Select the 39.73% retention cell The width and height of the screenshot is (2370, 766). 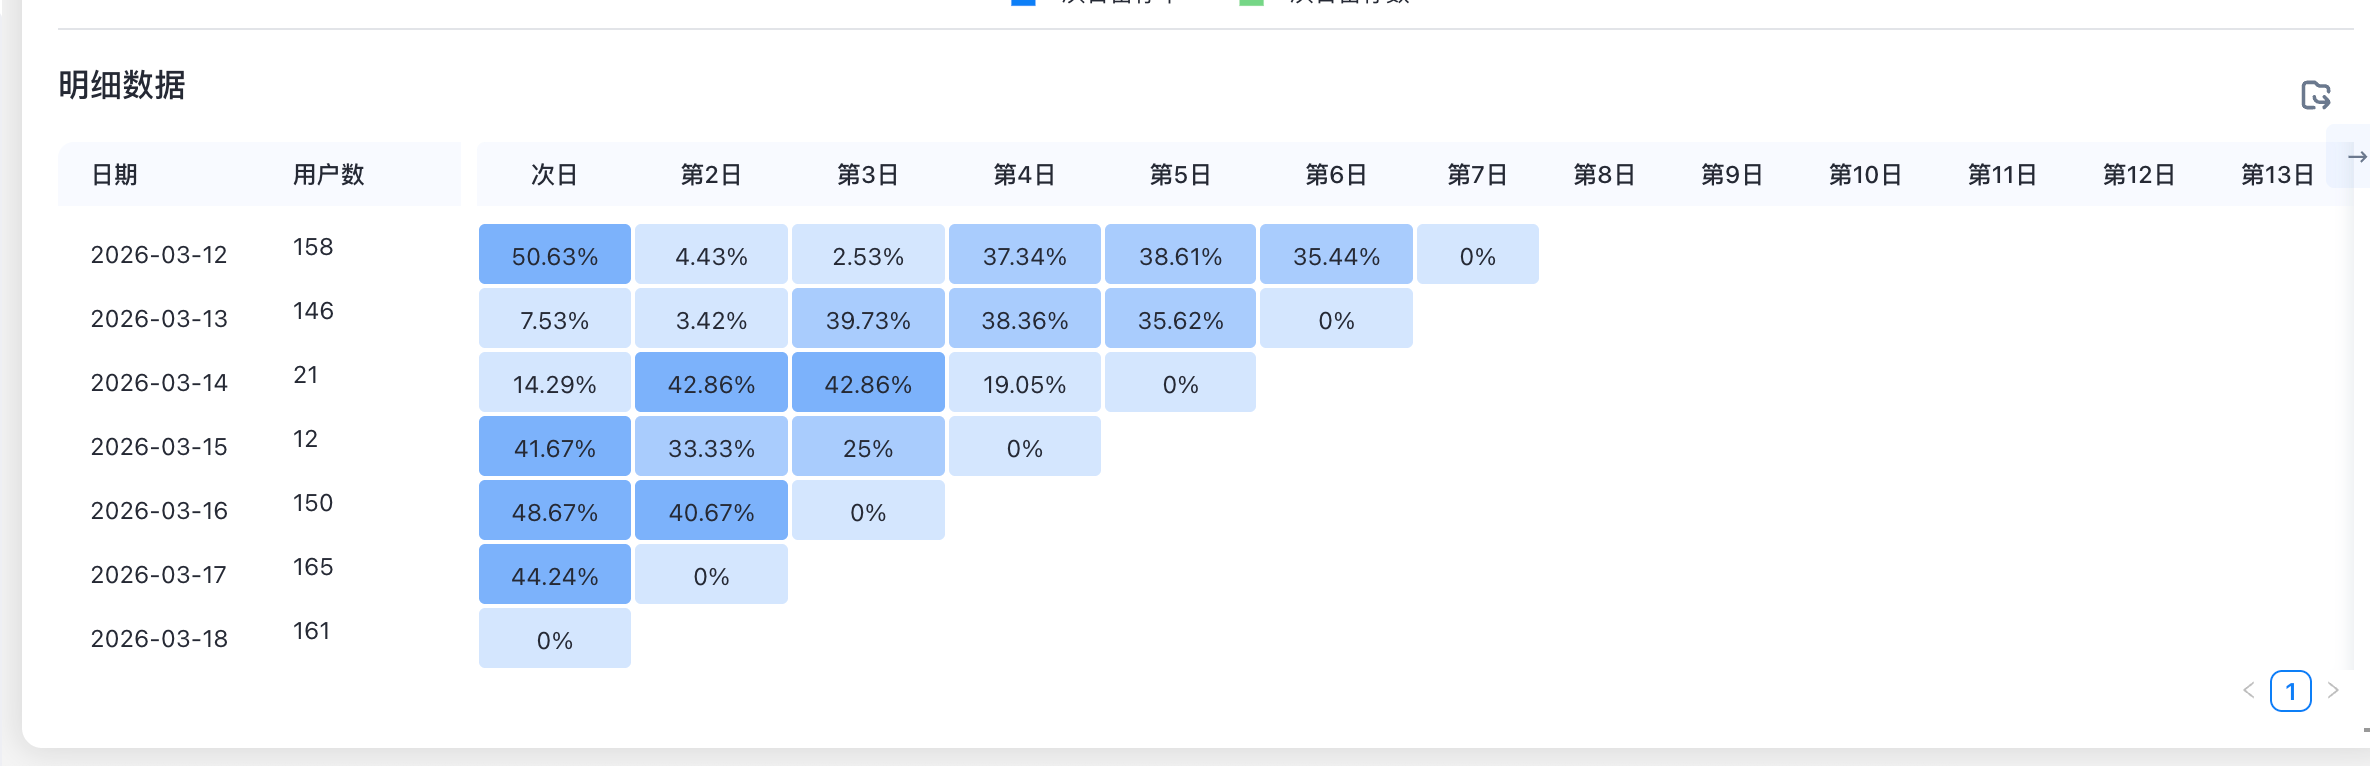click(x=867, y=320)
